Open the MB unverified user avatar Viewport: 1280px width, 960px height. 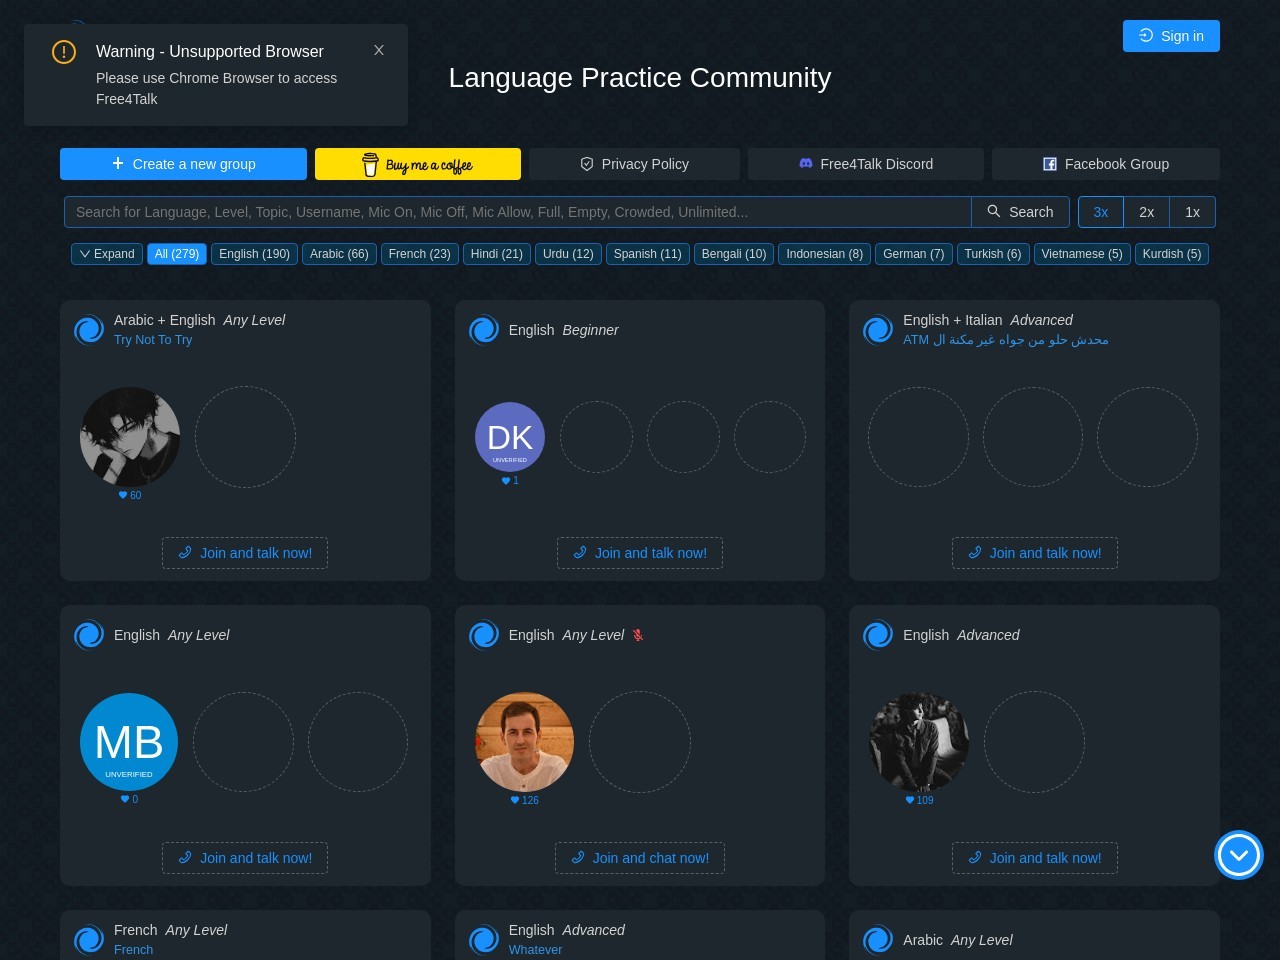pos(129,742)
